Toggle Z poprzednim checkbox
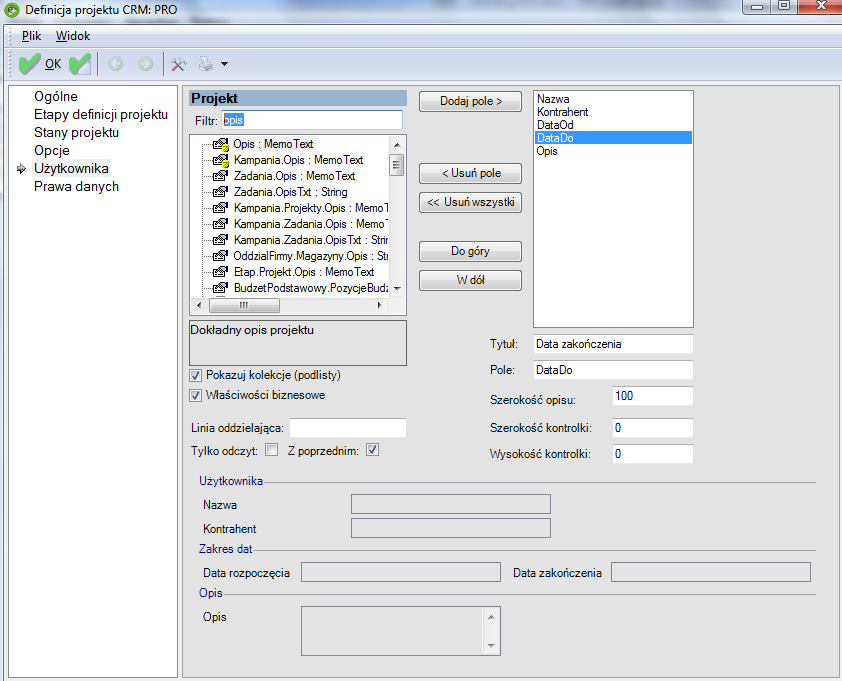The height and width of the screenshot is (681, 842). tap(372, 450)
